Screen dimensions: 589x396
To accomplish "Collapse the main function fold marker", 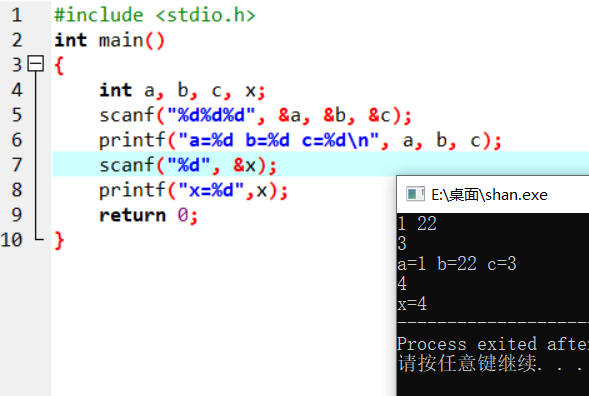I will pyautogui.click(x=36, y=63).
